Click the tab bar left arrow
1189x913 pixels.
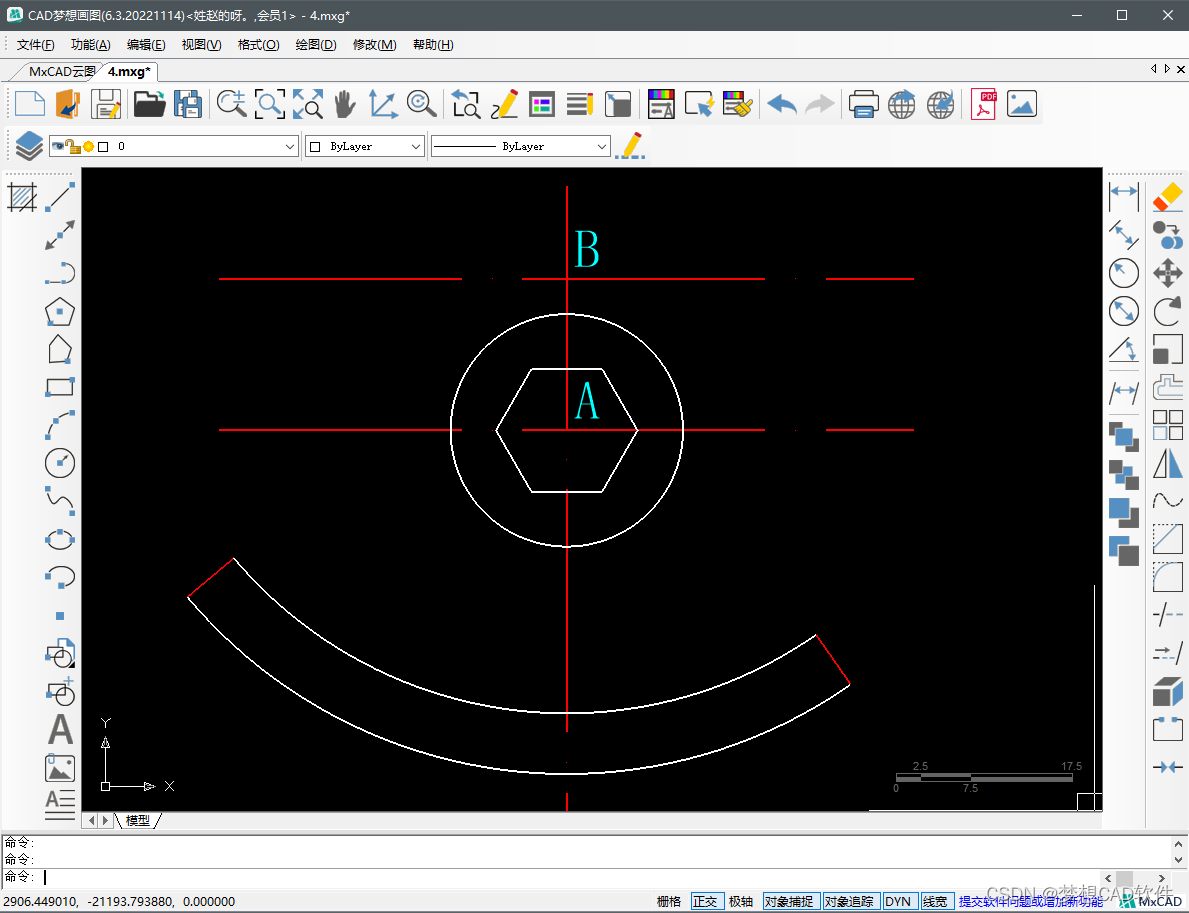(1154, 69)
